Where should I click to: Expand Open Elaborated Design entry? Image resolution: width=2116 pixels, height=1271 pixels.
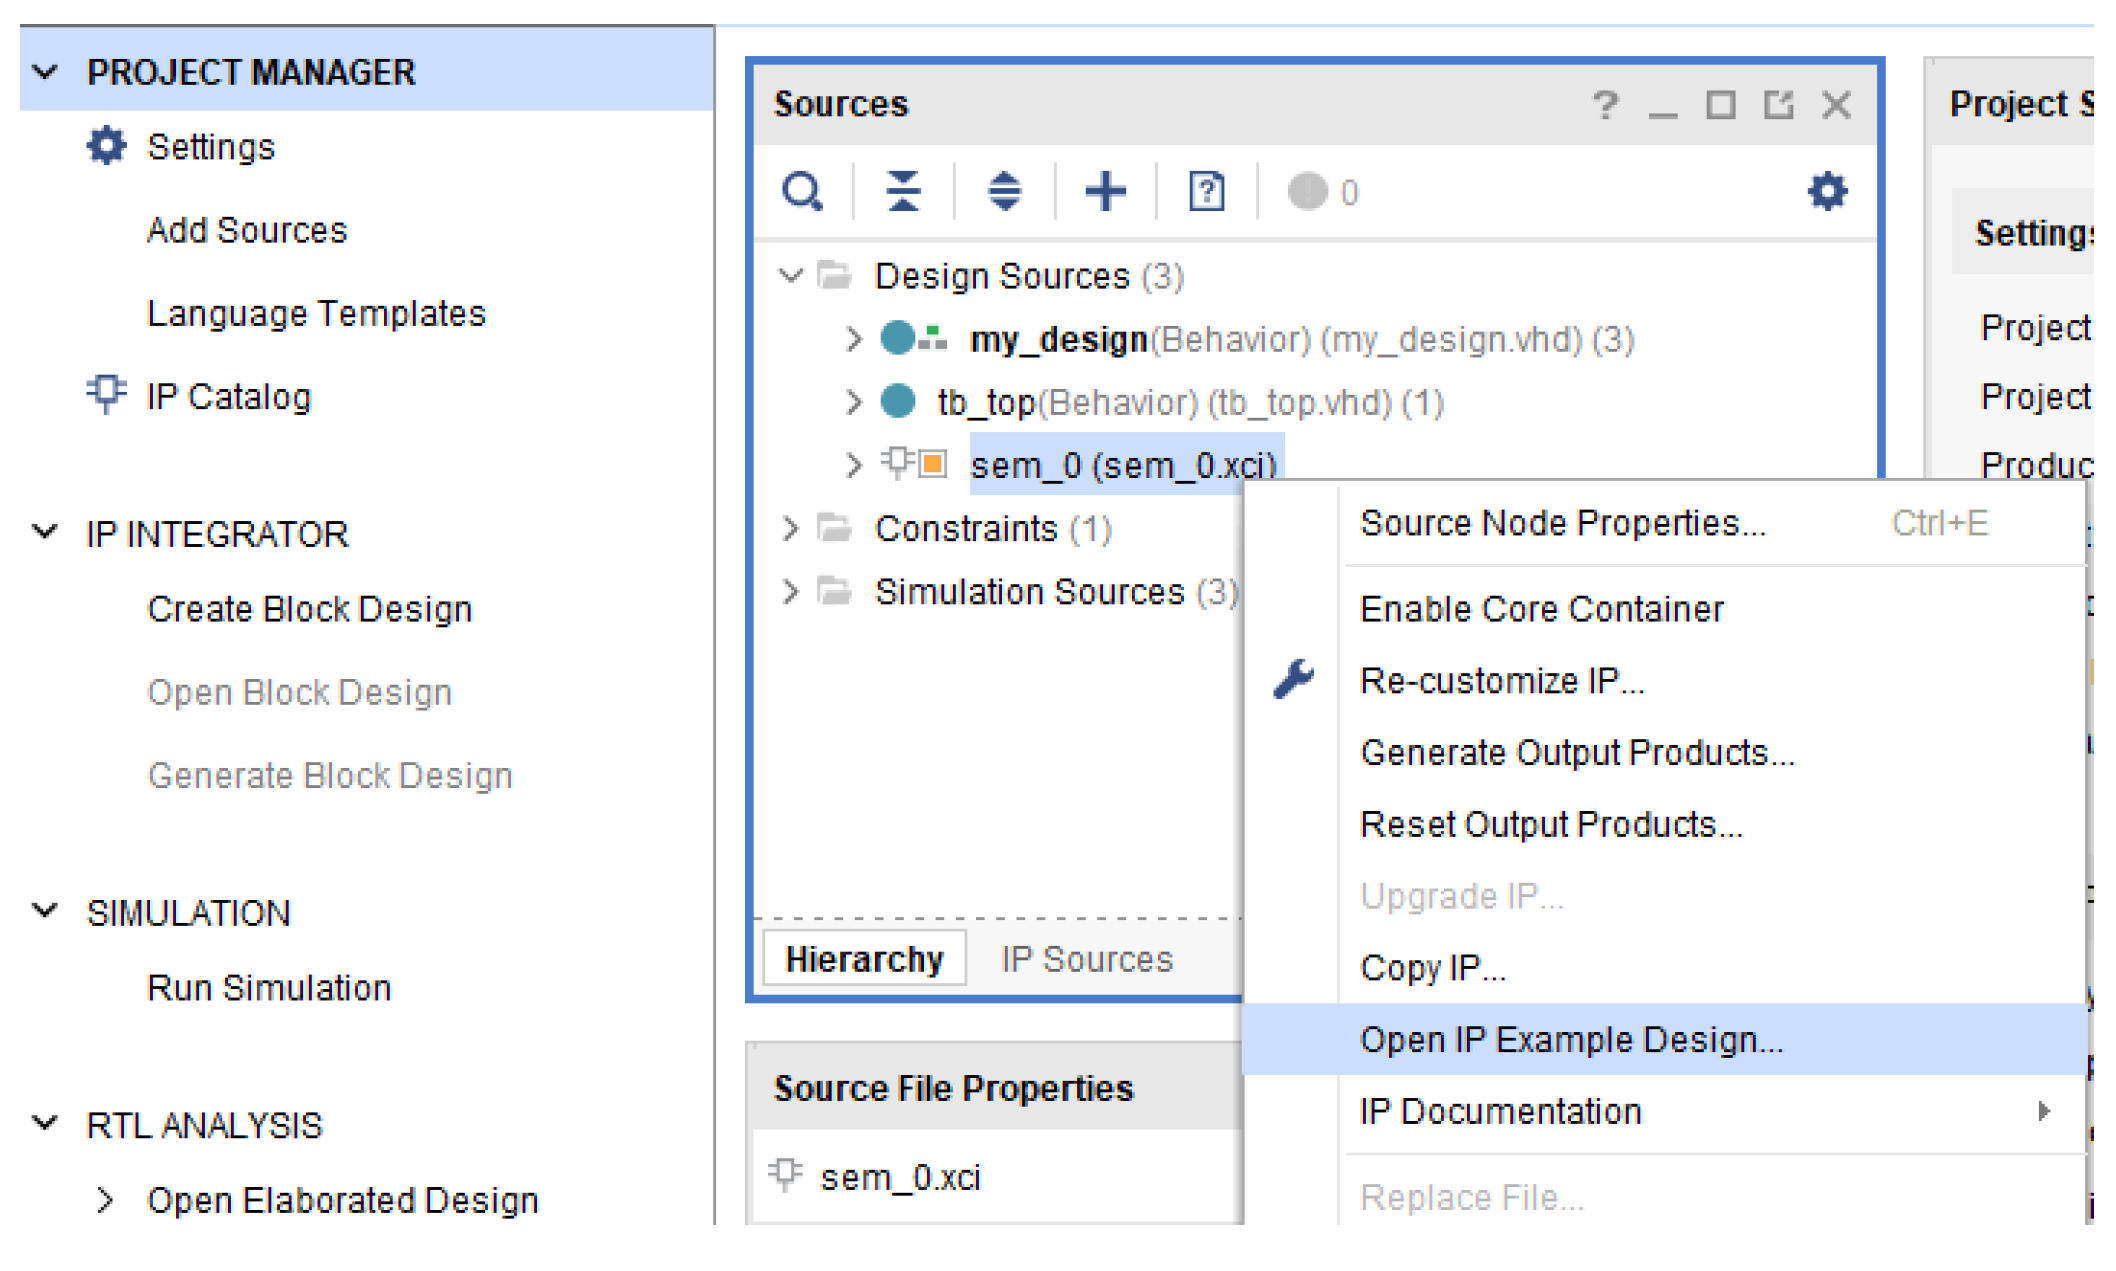pyautogui.click(x=105, y=1200)
